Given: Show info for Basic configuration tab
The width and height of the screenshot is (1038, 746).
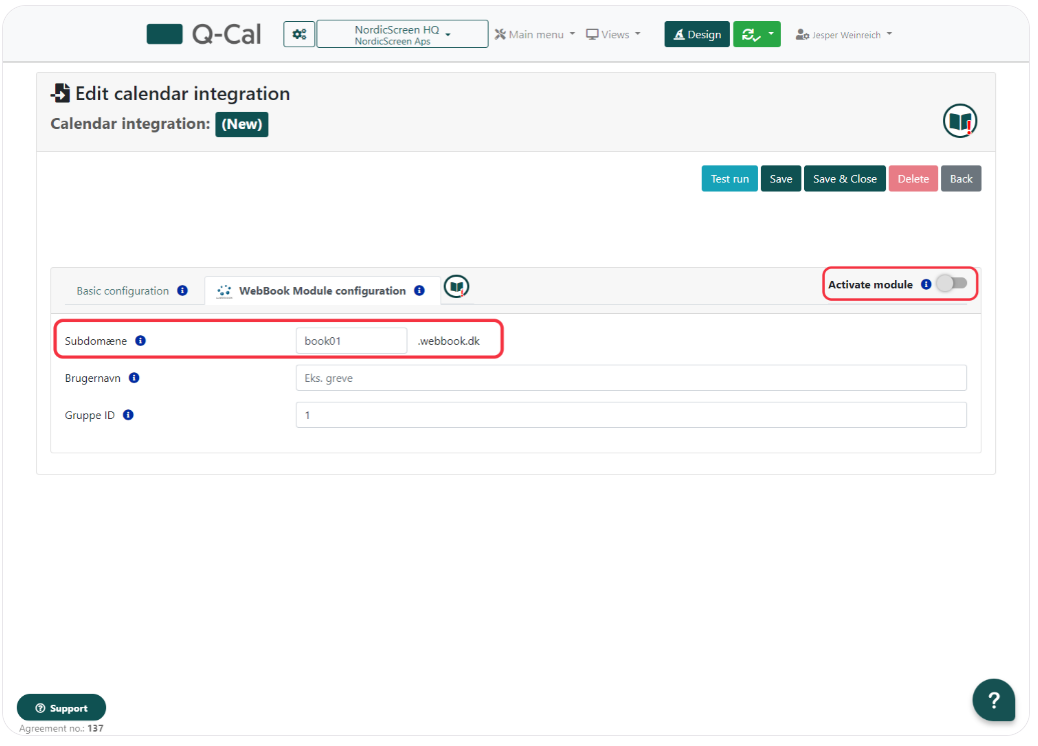Looking at the screenshot, I should click(x=183, y=291).
